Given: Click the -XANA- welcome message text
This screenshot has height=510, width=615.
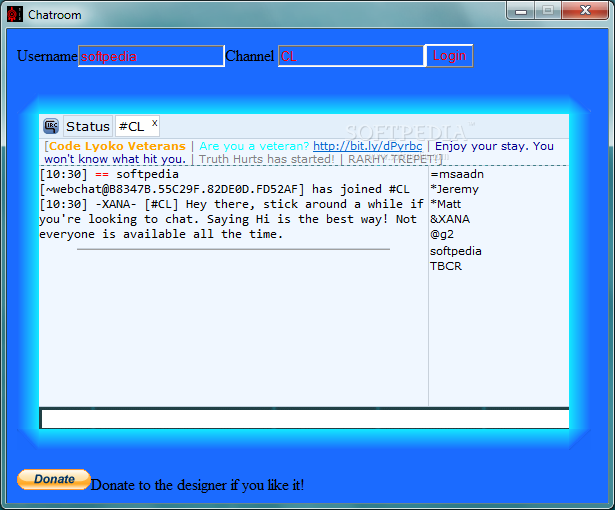Looking at the screenshot, I should [x=232, y=219].
